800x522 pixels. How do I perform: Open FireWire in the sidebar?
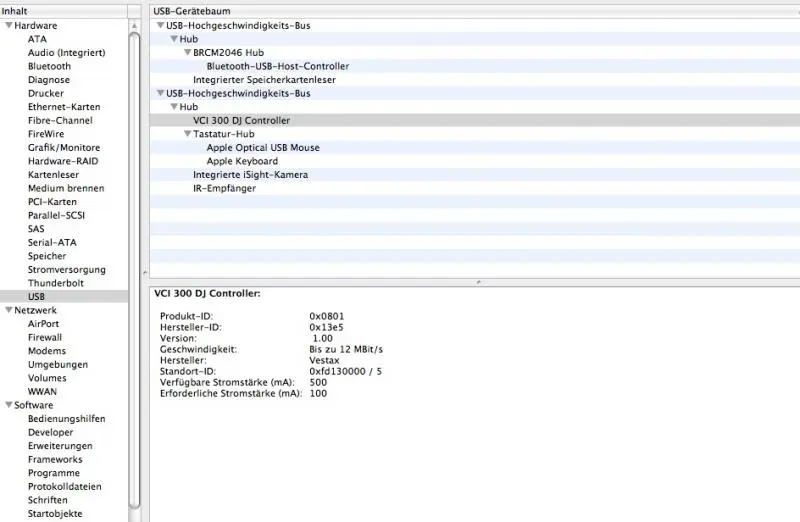(x=46, y=134)
